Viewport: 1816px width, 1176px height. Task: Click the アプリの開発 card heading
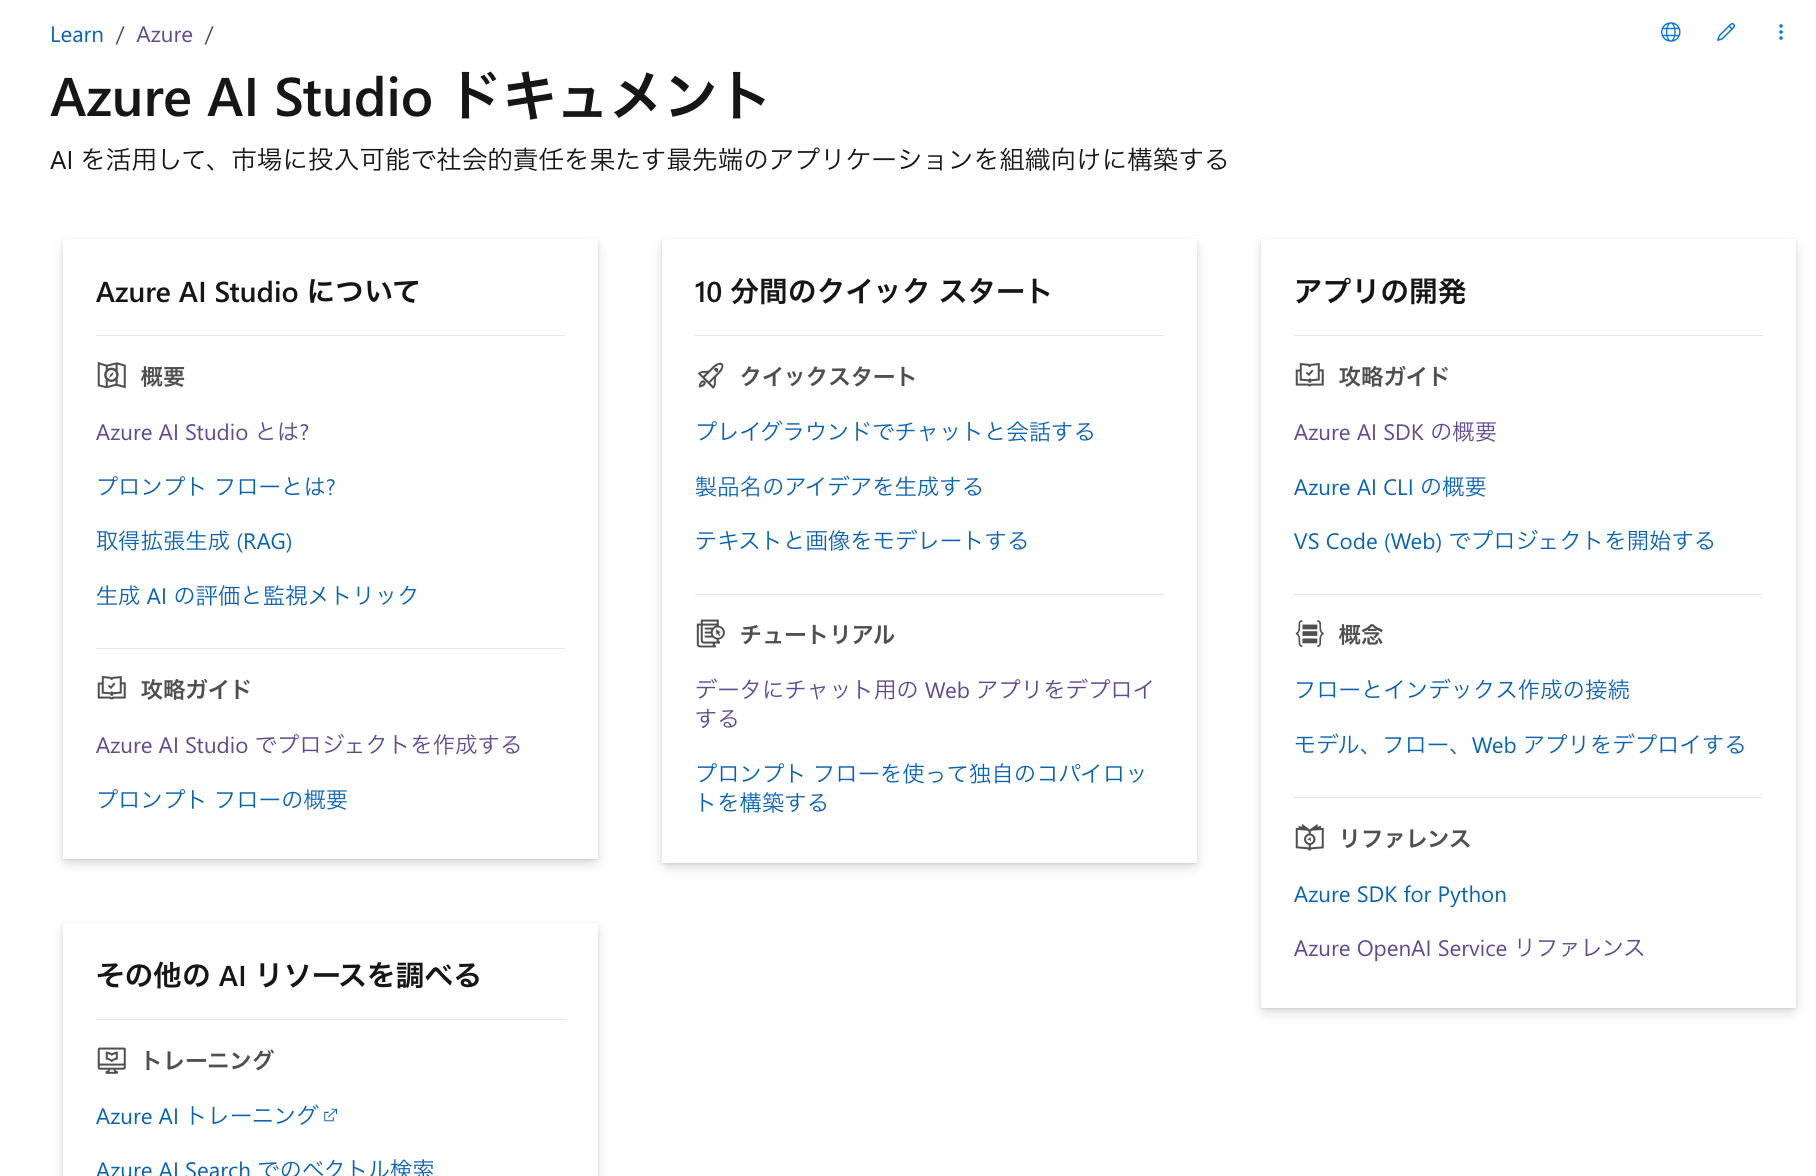pyautogui.click(x=1380, y=291)
